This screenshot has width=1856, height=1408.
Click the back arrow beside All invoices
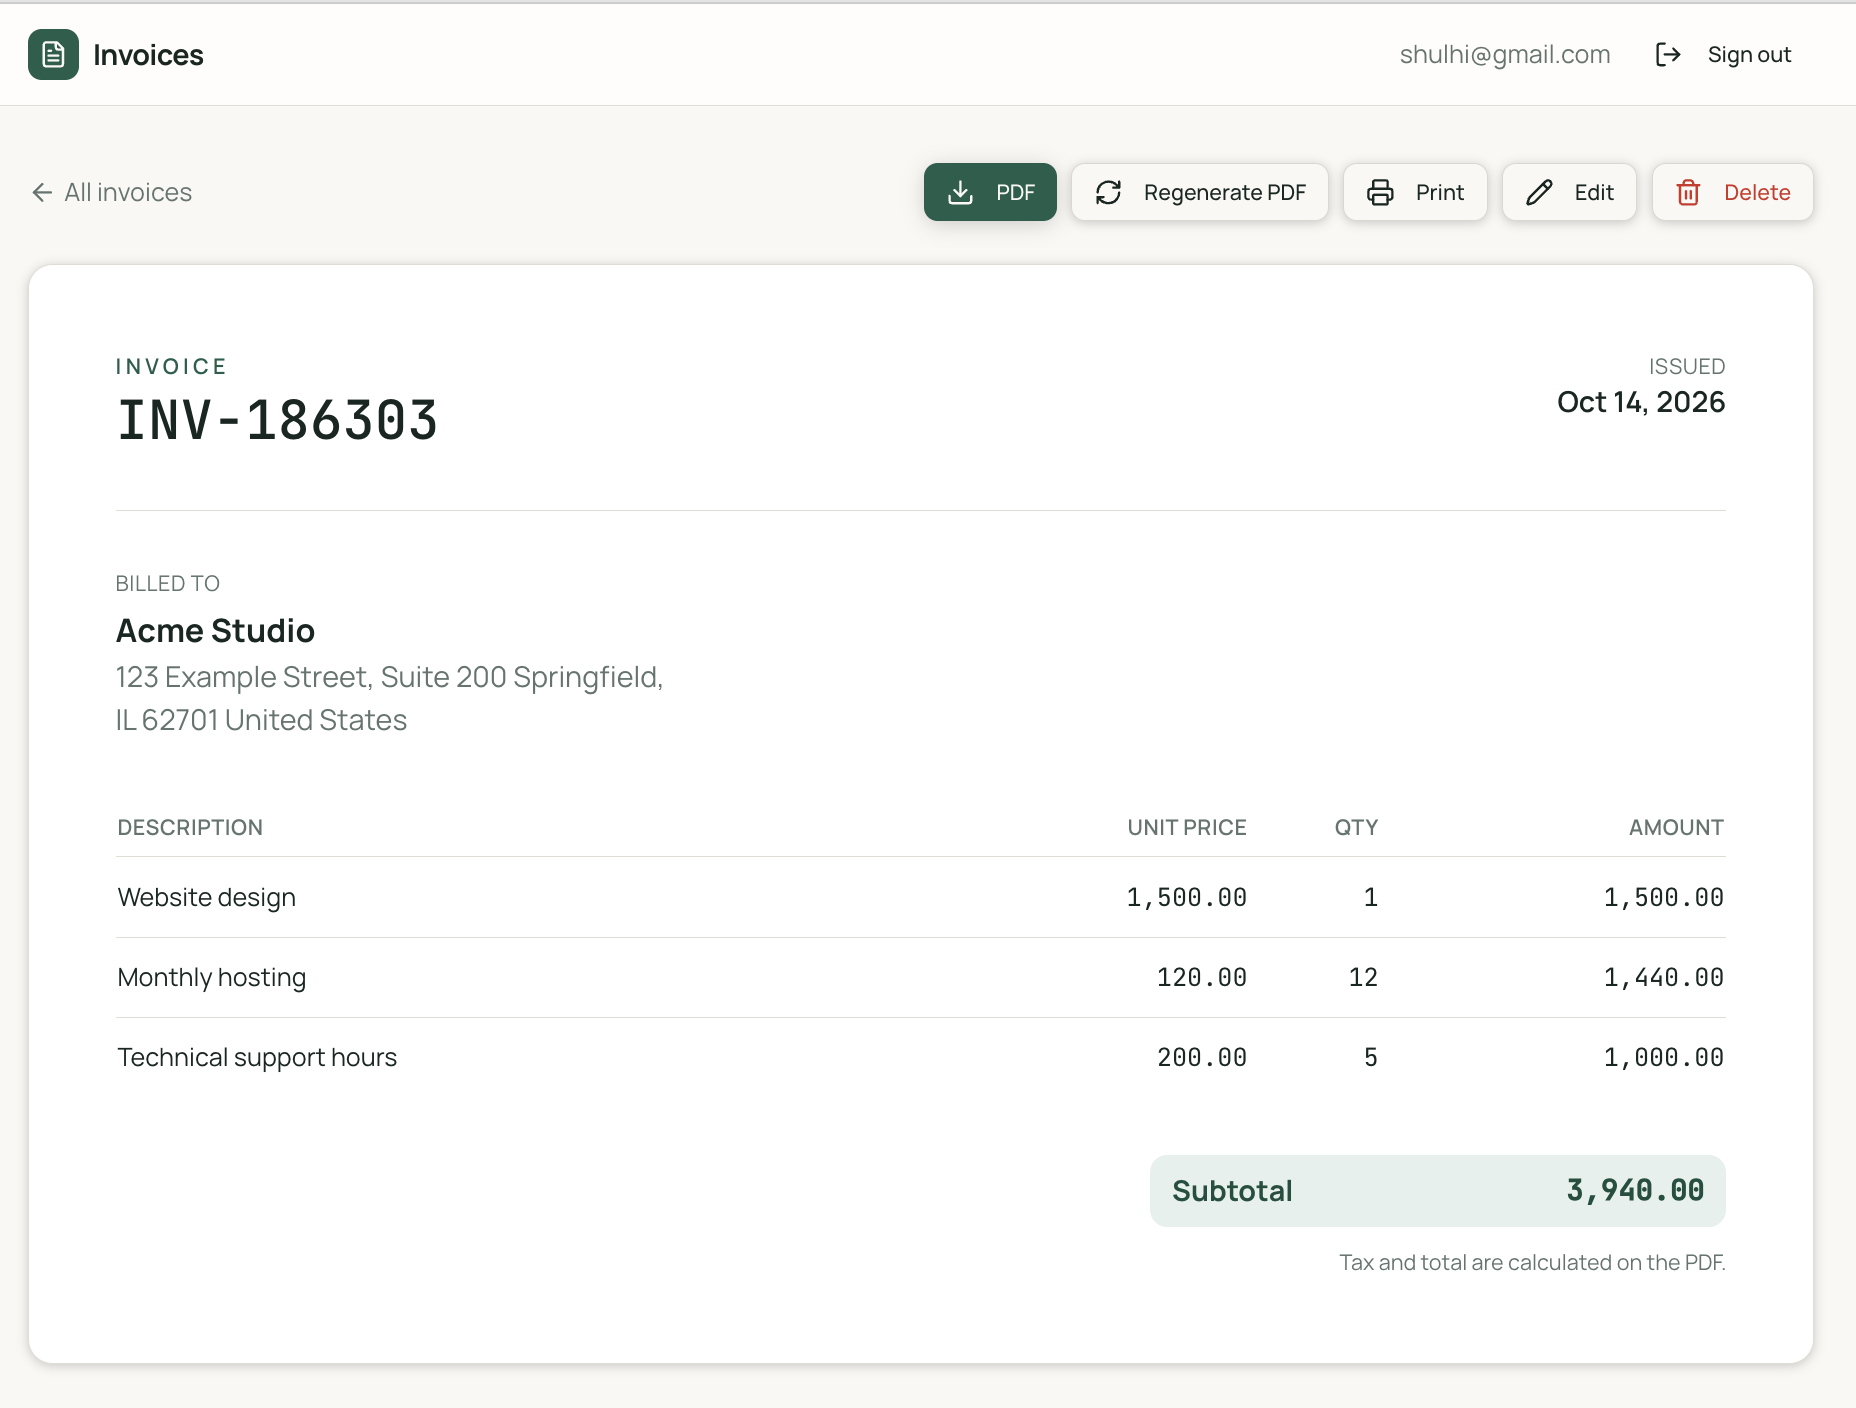pyautogui.click(x=42, y=192)
